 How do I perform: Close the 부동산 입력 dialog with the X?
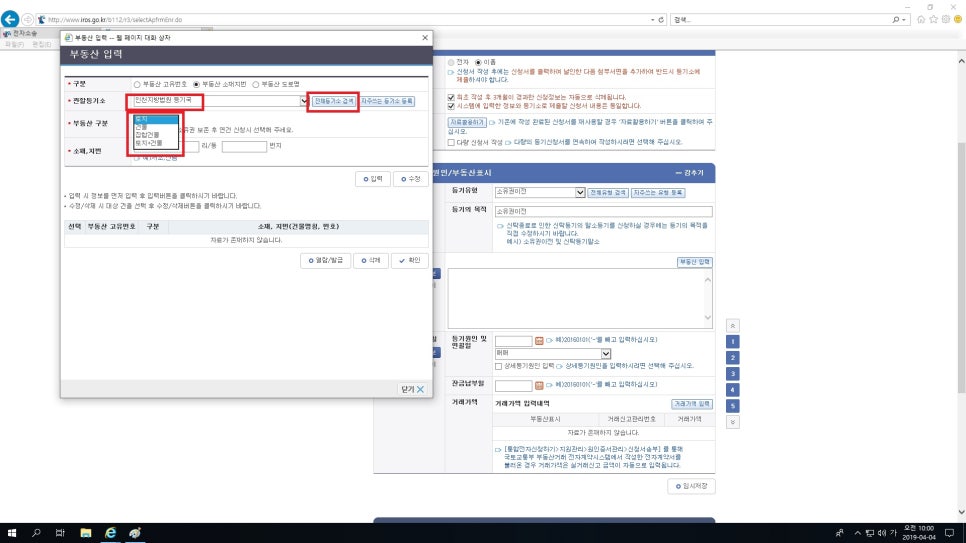(x=424, y=38)
